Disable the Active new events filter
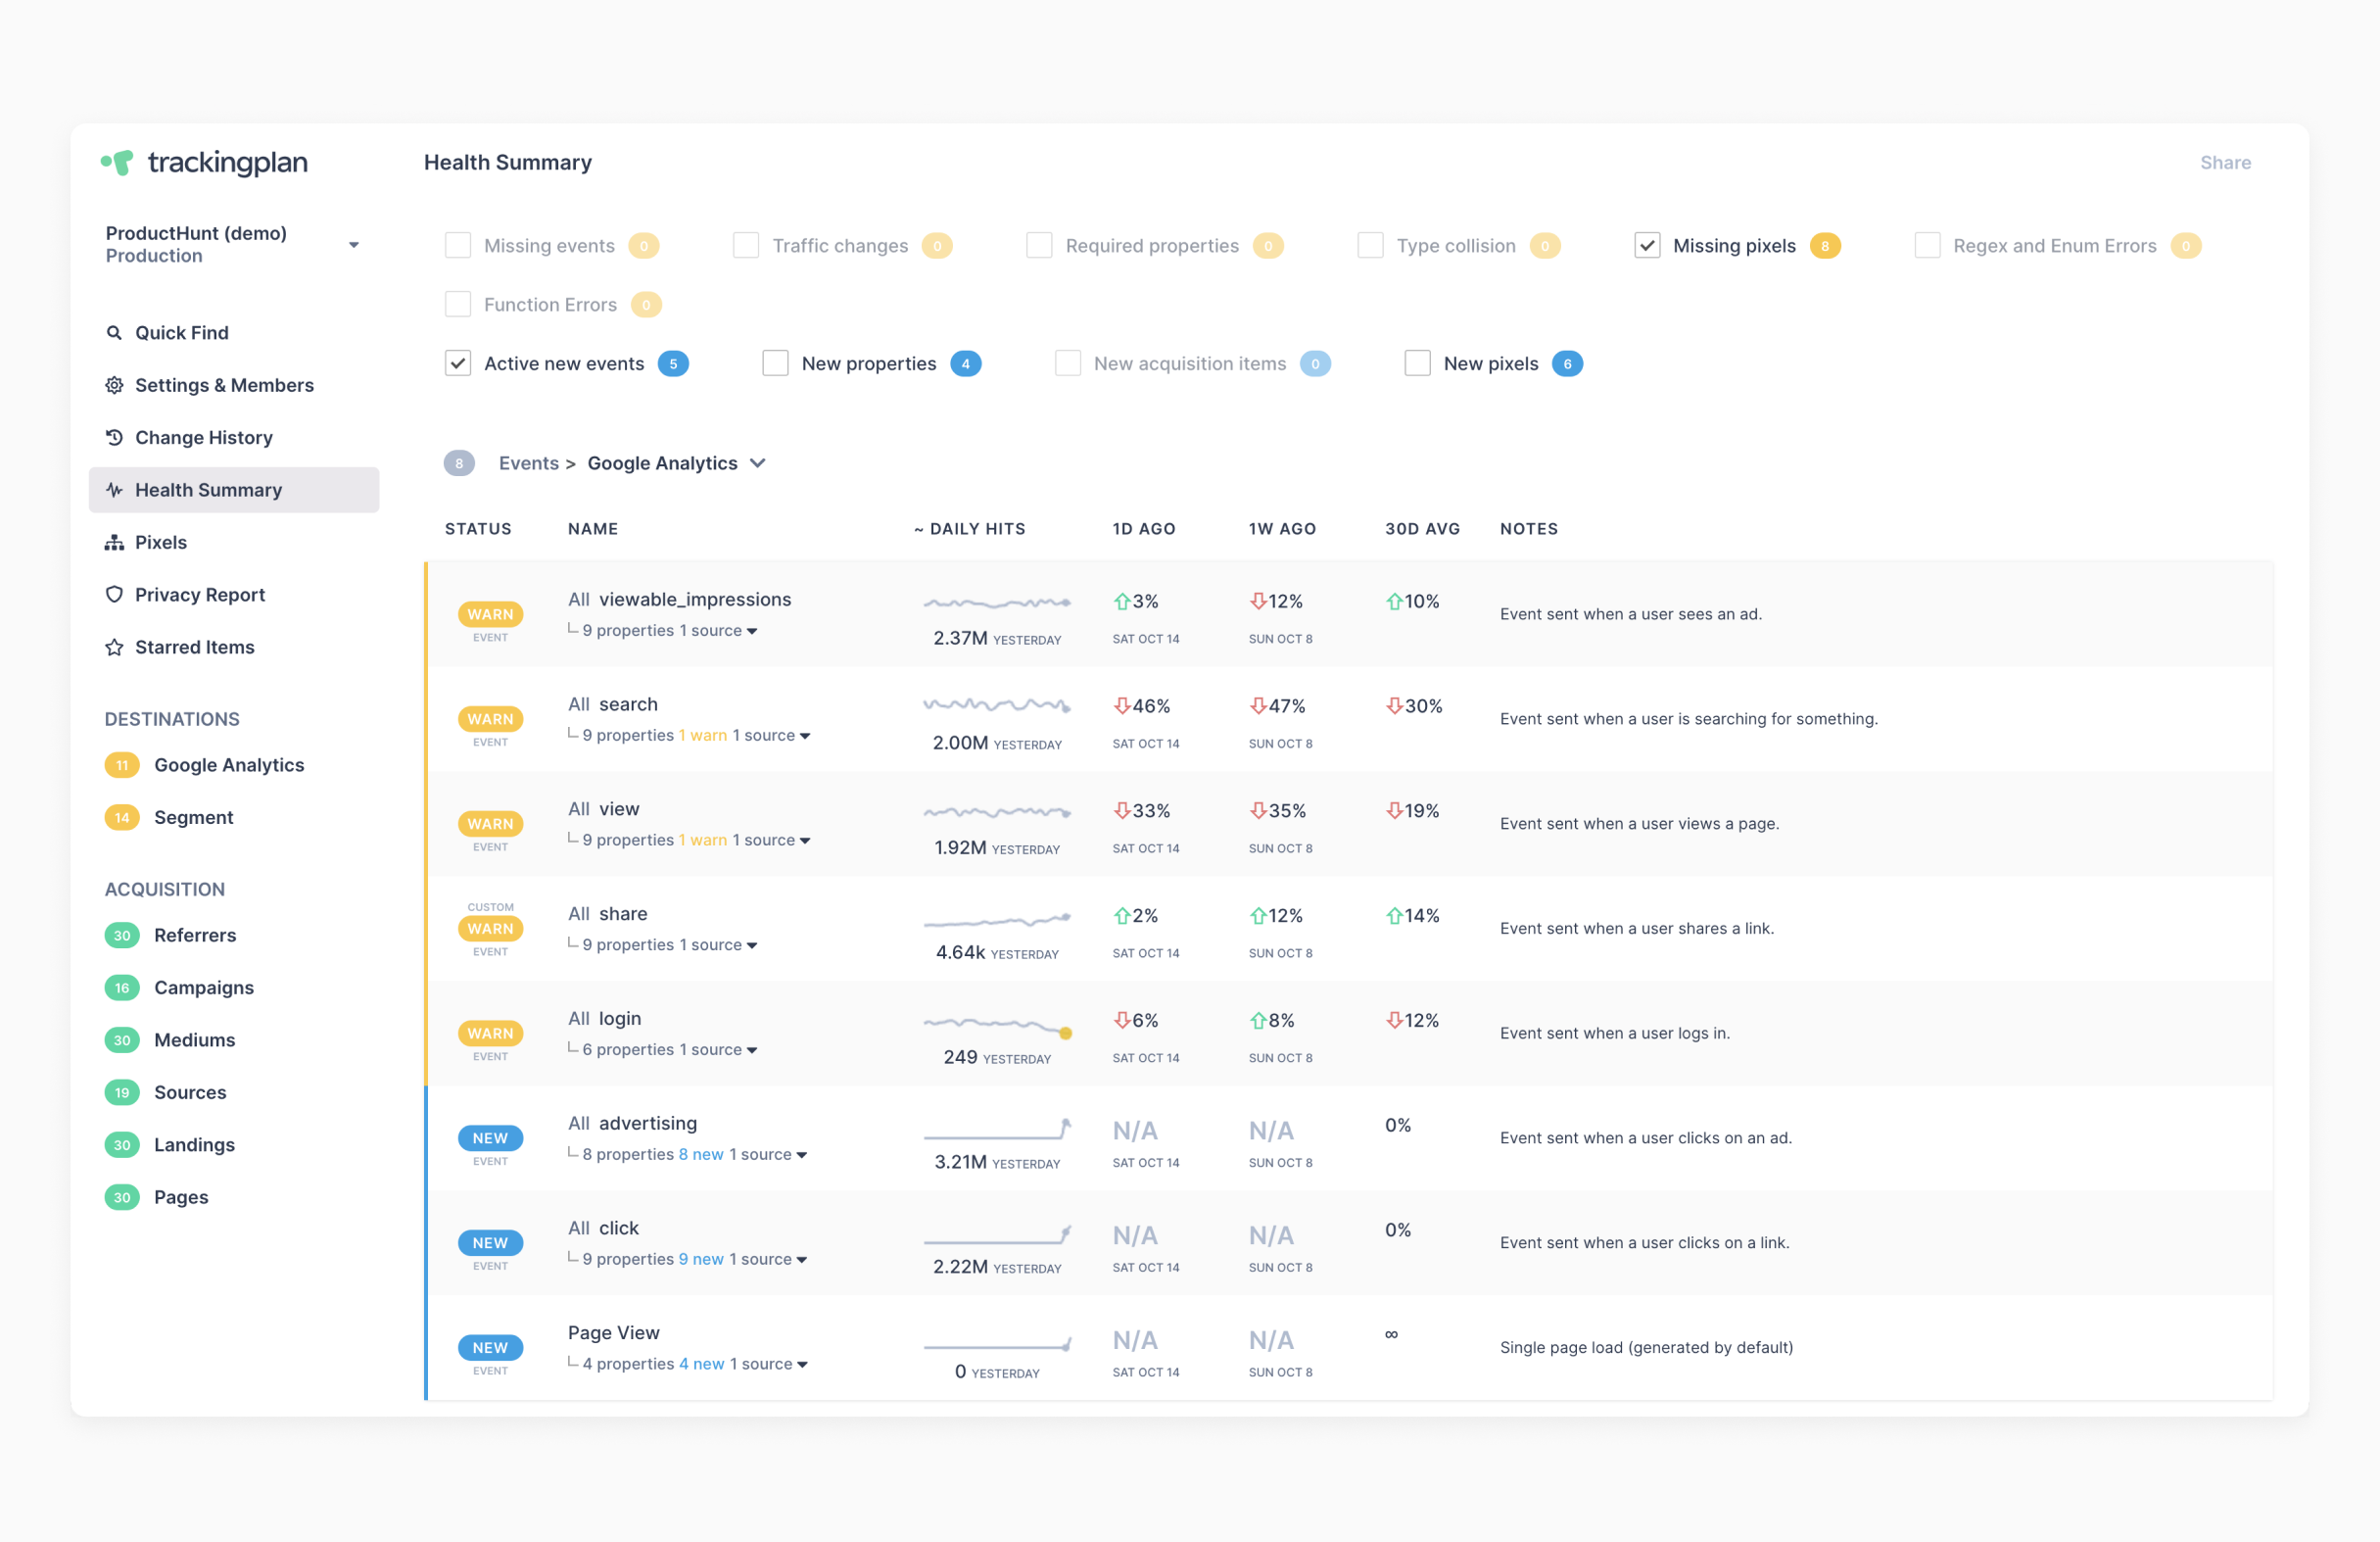The width and height of the screenshot is (2380, 1542). point(458,363)
